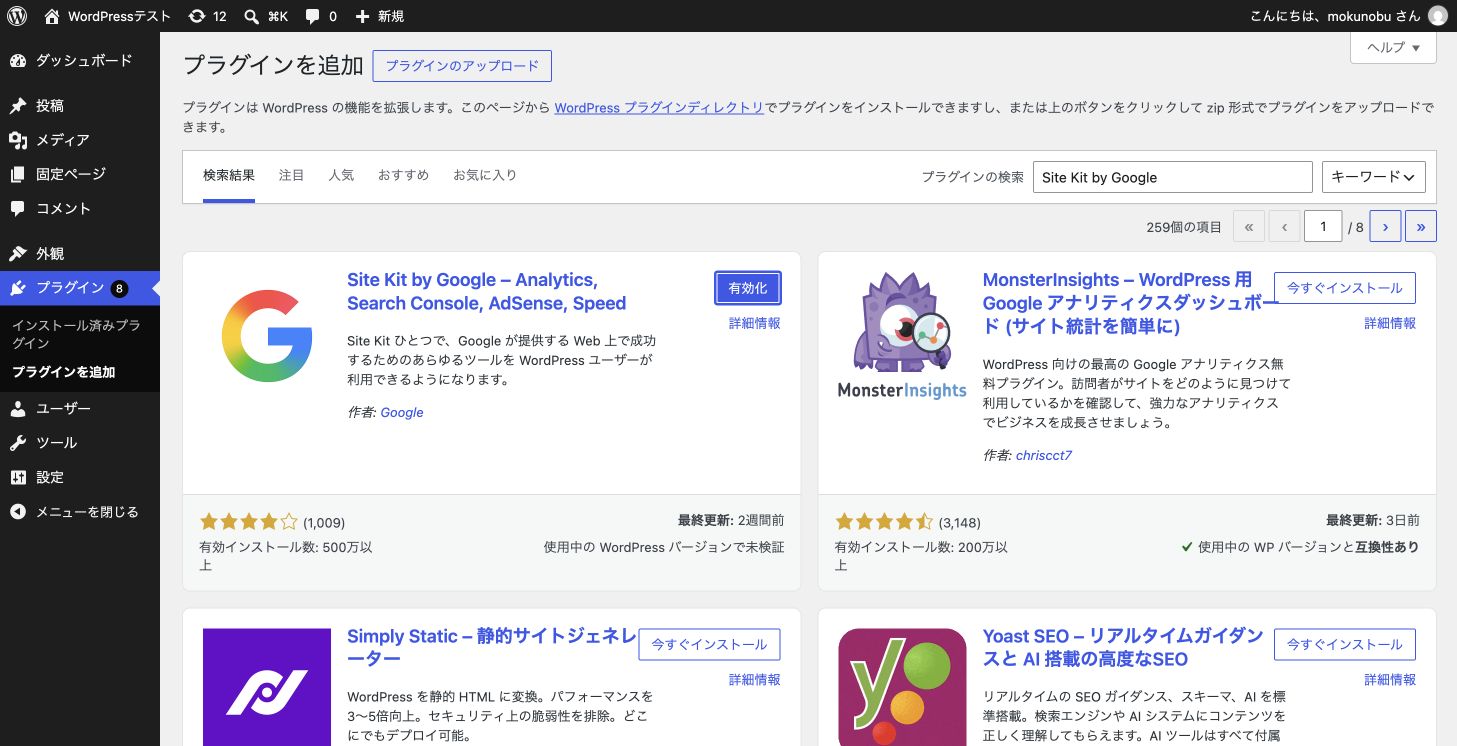Click 最終更新: 3日前 text
The width and height of the screenshot is (1457, 746).
coord(1372,521)
